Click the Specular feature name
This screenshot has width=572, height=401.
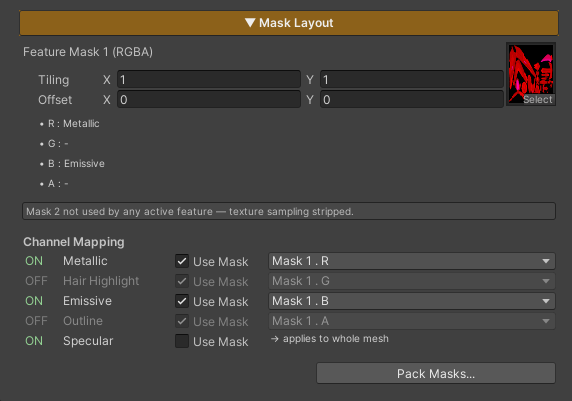[88, 341]
